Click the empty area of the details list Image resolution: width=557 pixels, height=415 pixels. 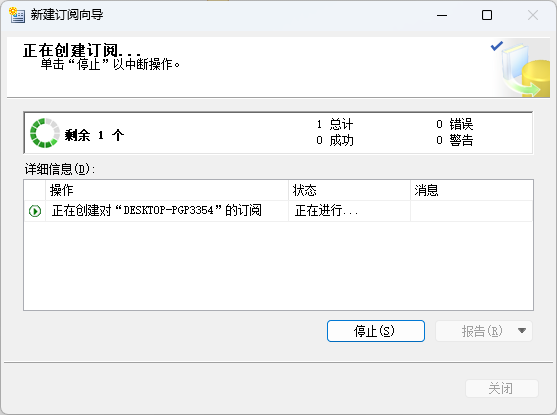point(278,266)
